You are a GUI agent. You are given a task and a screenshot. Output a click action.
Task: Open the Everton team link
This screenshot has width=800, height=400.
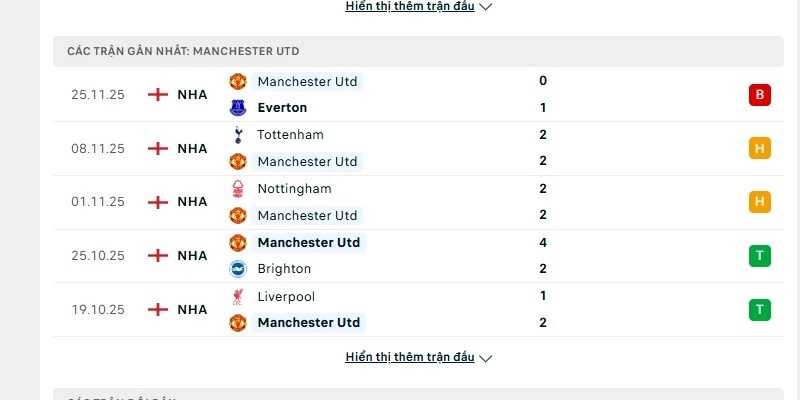click(281, 108)
